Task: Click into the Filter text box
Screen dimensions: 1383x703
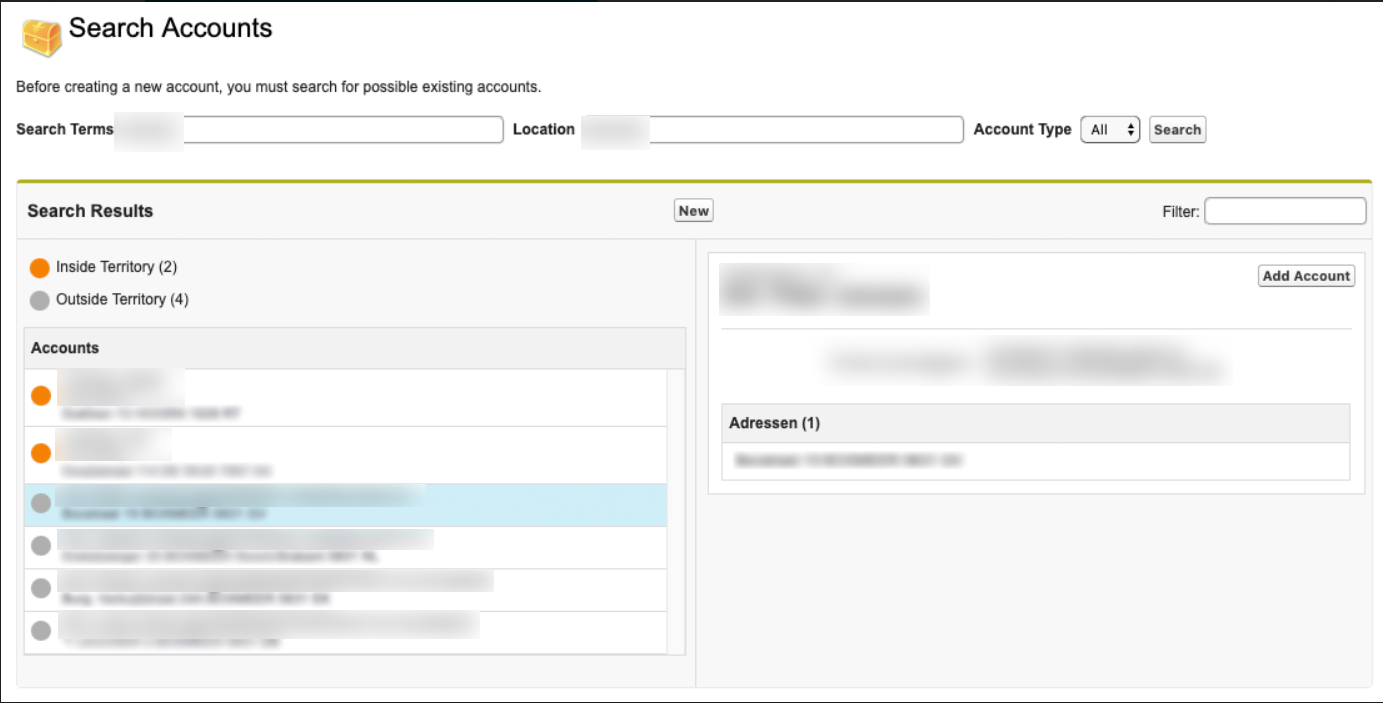Action: pos(1285,211)
